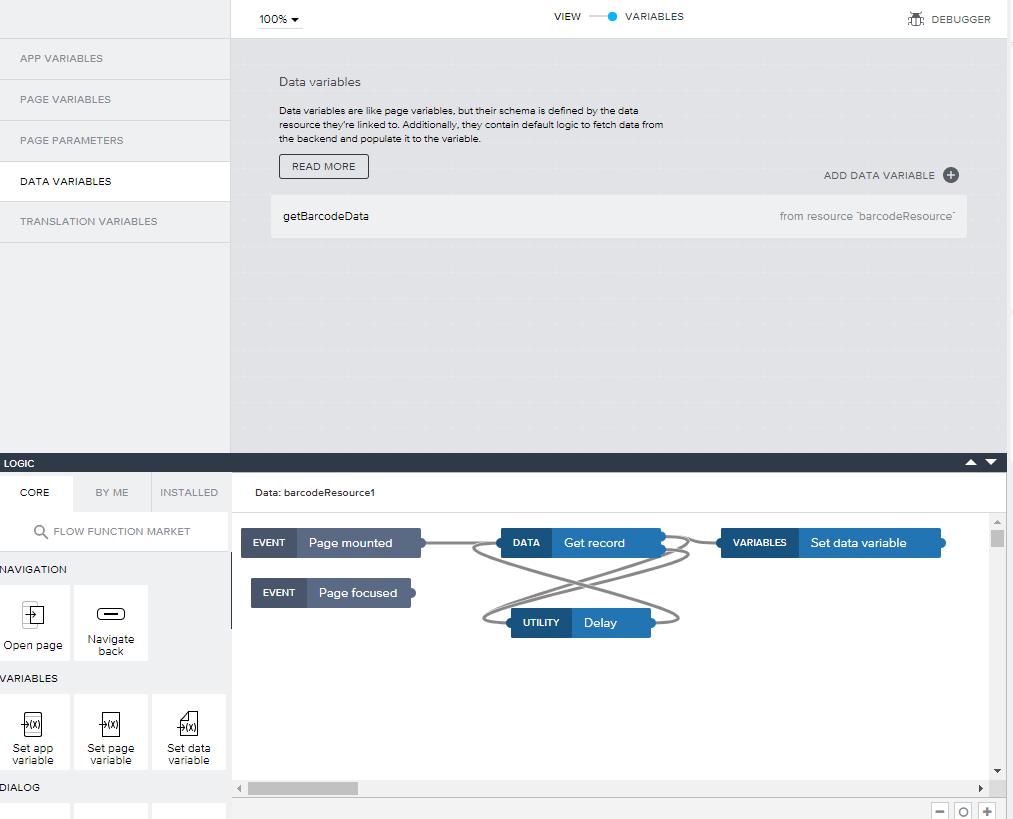Click the scroll right arrow in logic canvas

(981, 789)
